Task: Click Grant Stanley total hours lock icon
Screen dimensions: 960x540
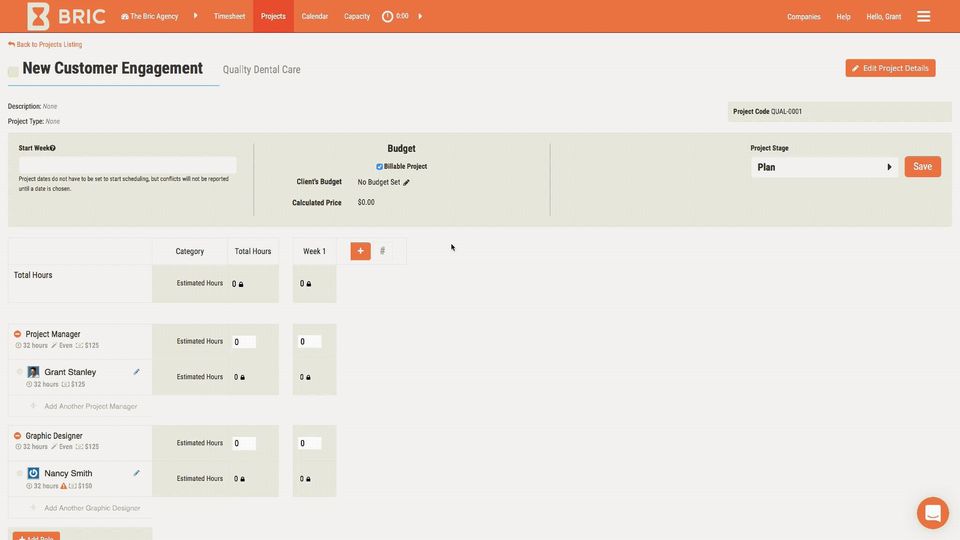Action: pos(242,377)
